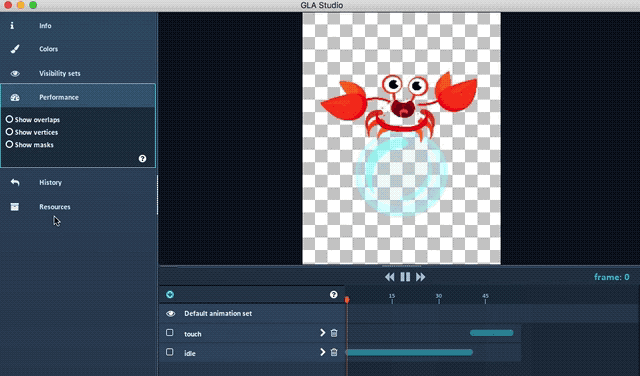Click the orange playhead marker

[x=347, y=300]
